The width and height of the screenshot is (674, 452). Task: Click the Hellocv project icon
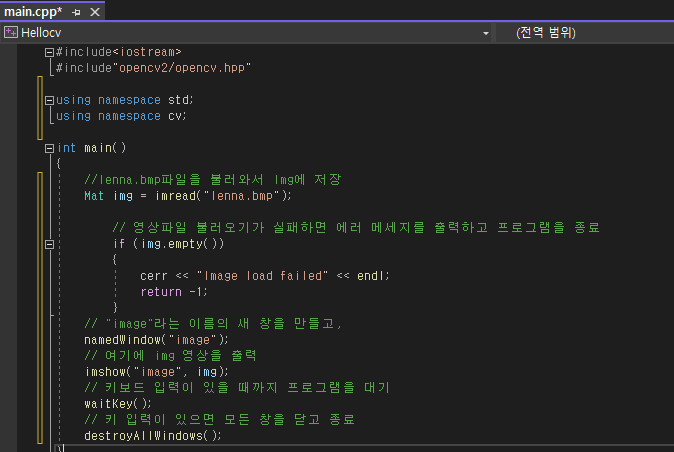click(x=11, y=32)
